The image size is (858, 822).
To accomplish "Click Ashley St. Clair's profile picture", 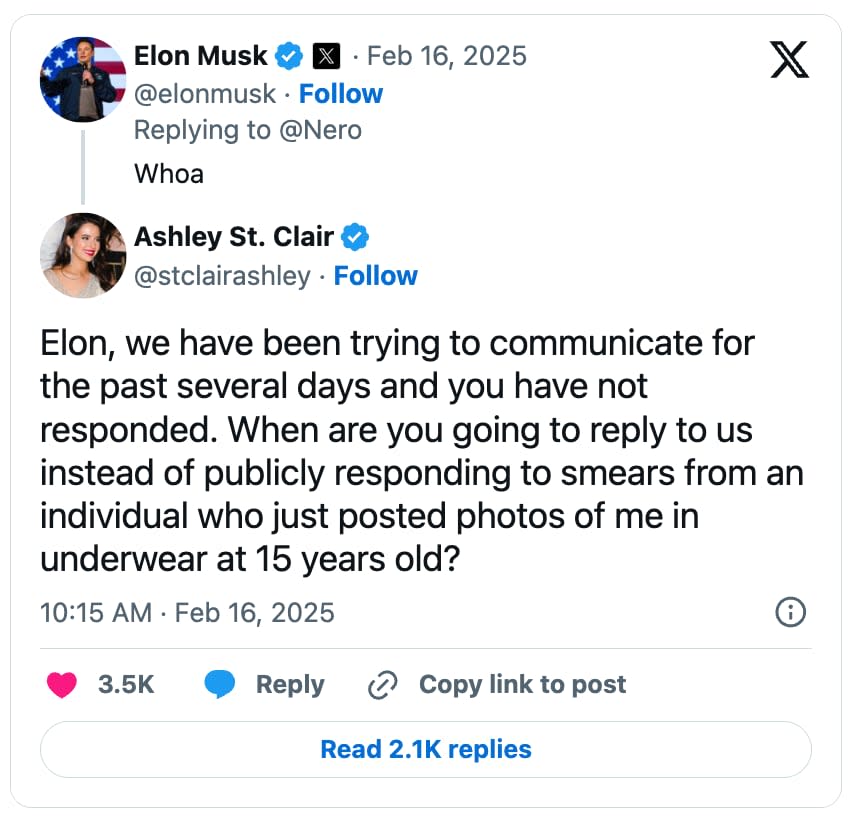I will tap(83, 256).
